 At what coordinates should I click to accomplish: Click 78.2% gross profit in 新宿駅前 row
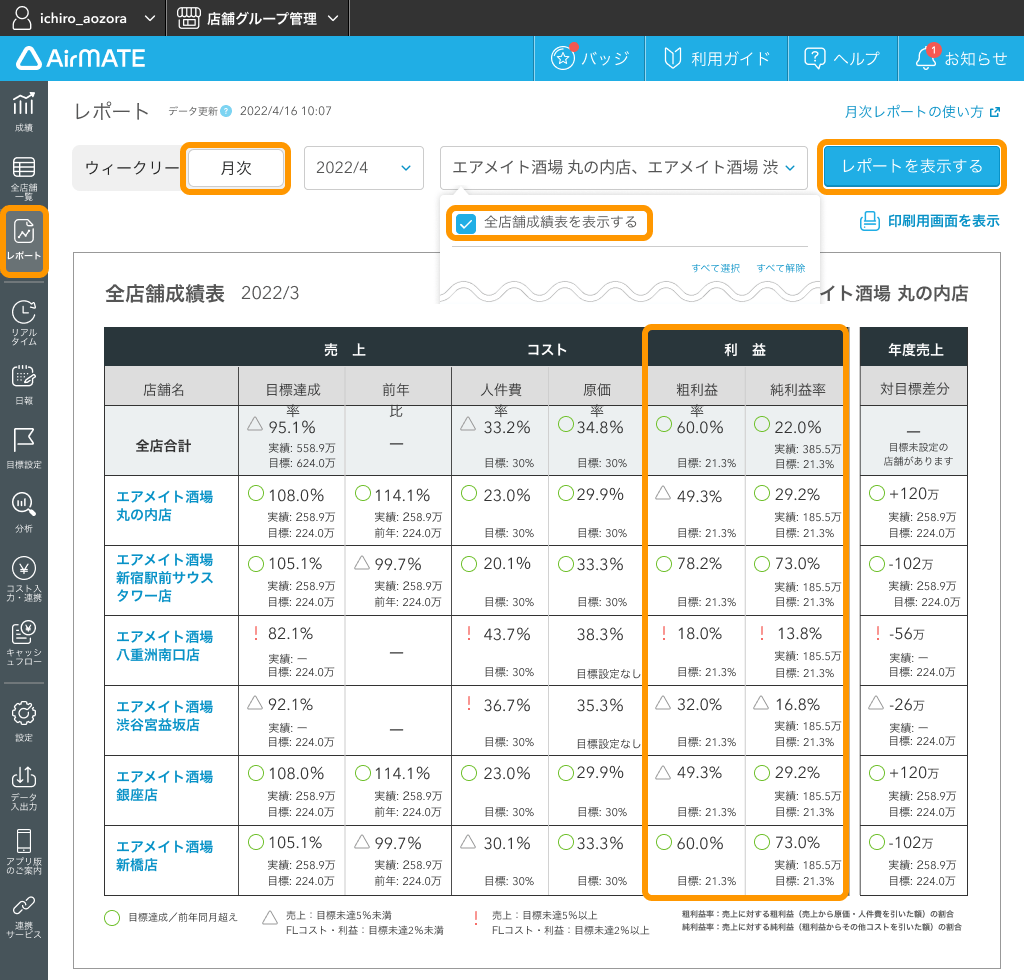(699, 563)
